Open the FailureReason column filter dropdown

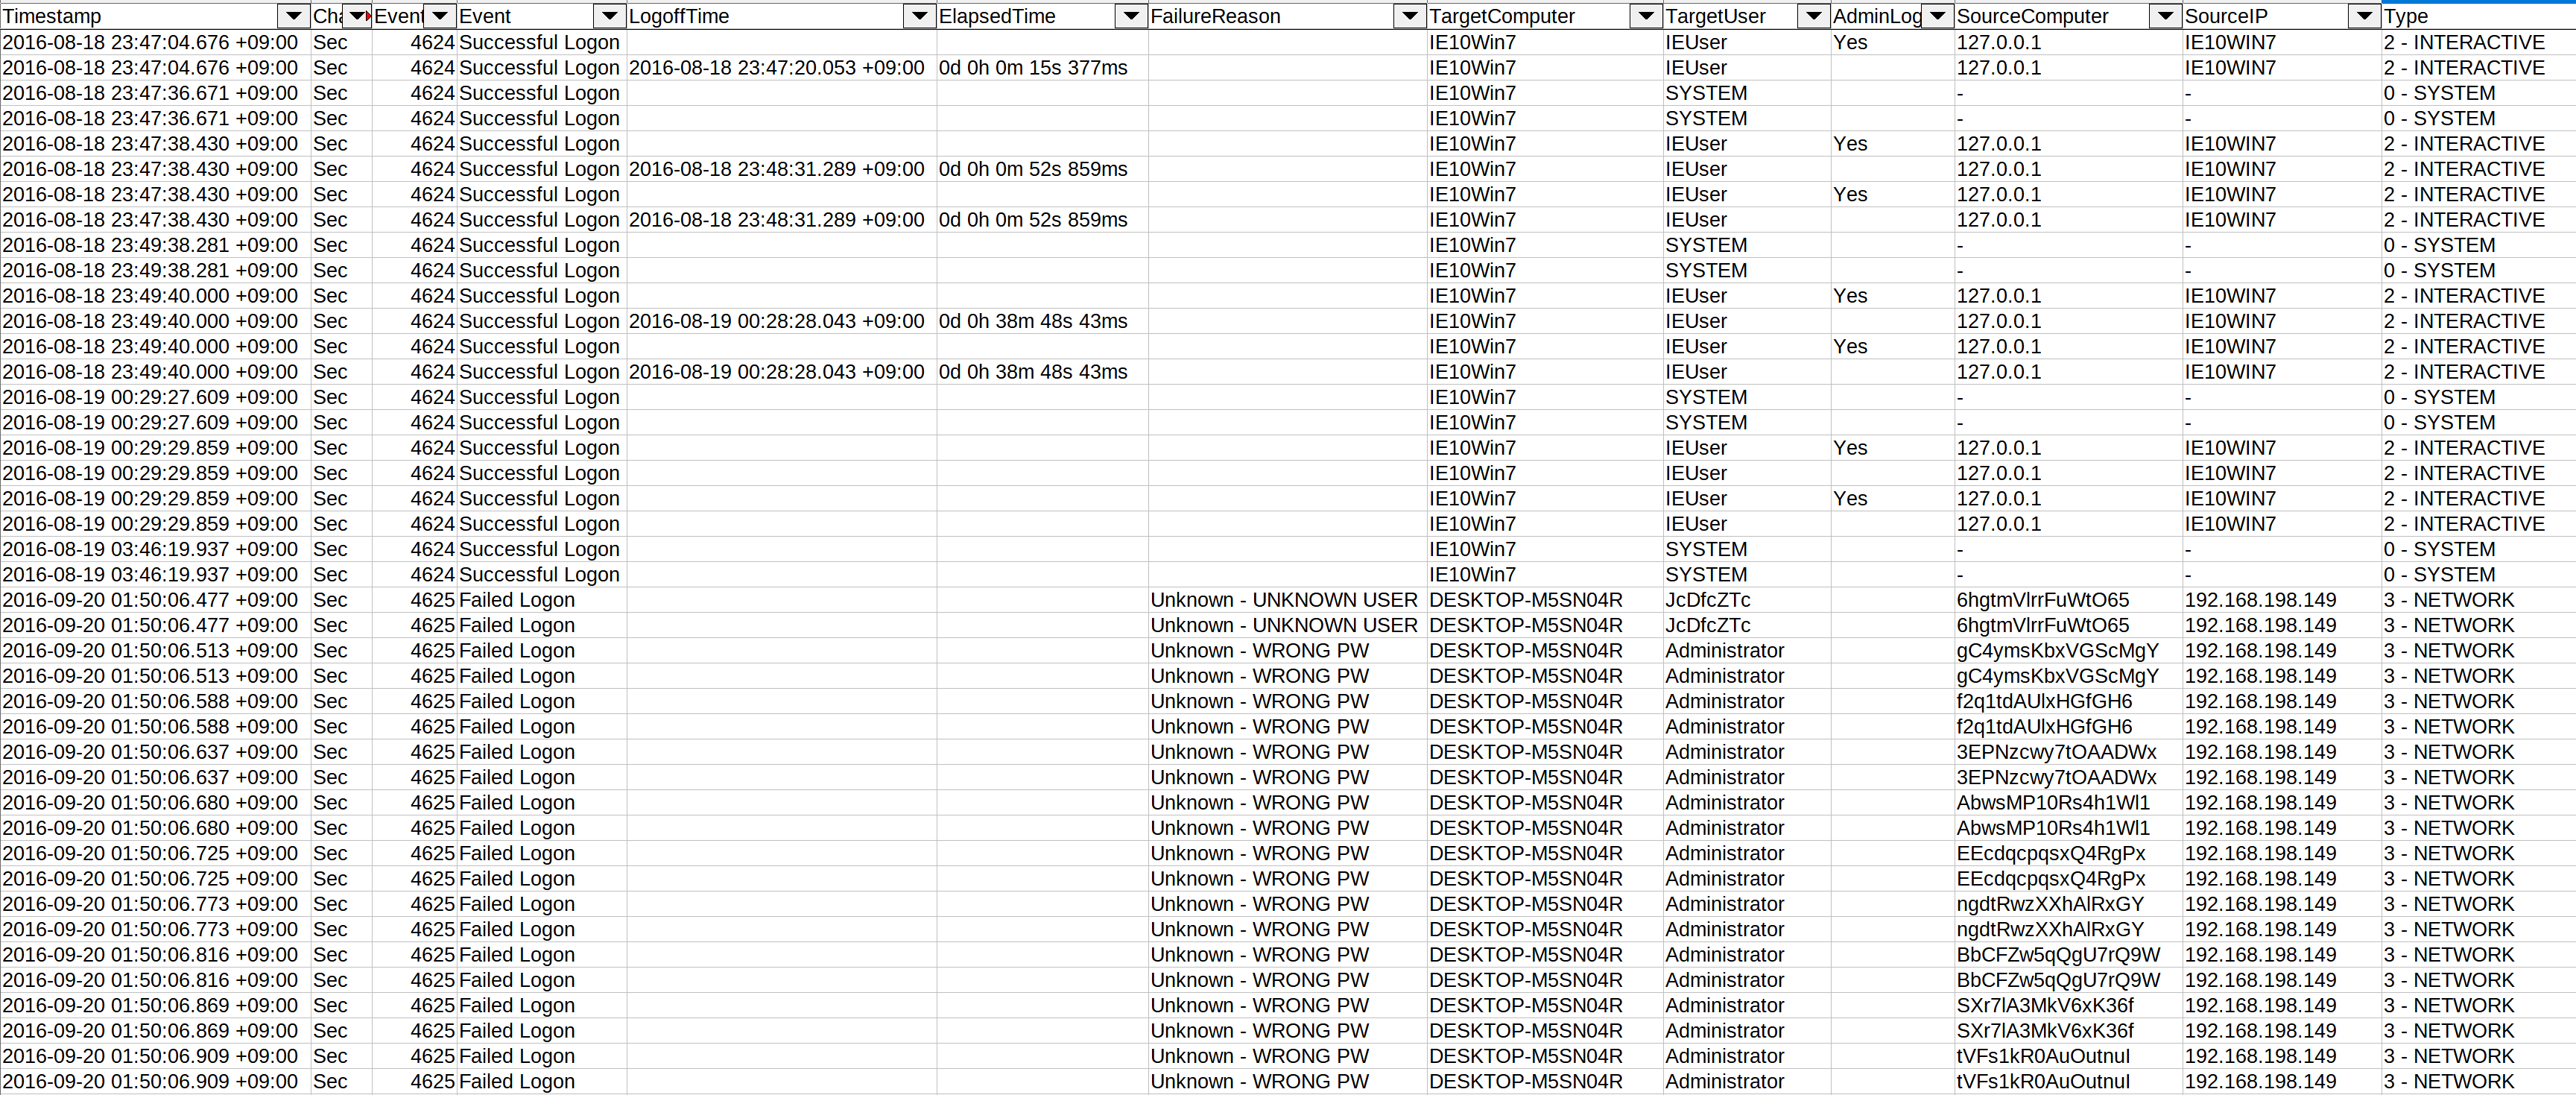pyautogui.click(x=1409, y=16)
